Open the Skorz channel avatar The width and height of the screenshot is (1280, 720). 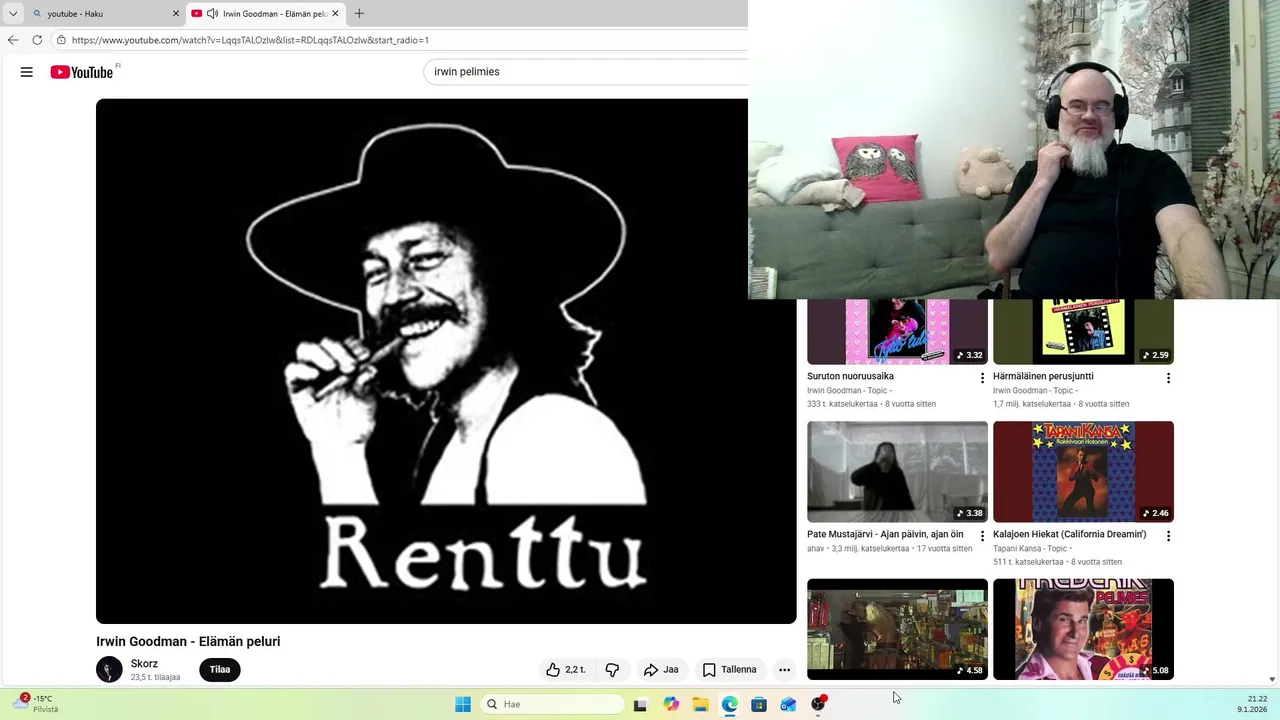[x=109, y=670]
